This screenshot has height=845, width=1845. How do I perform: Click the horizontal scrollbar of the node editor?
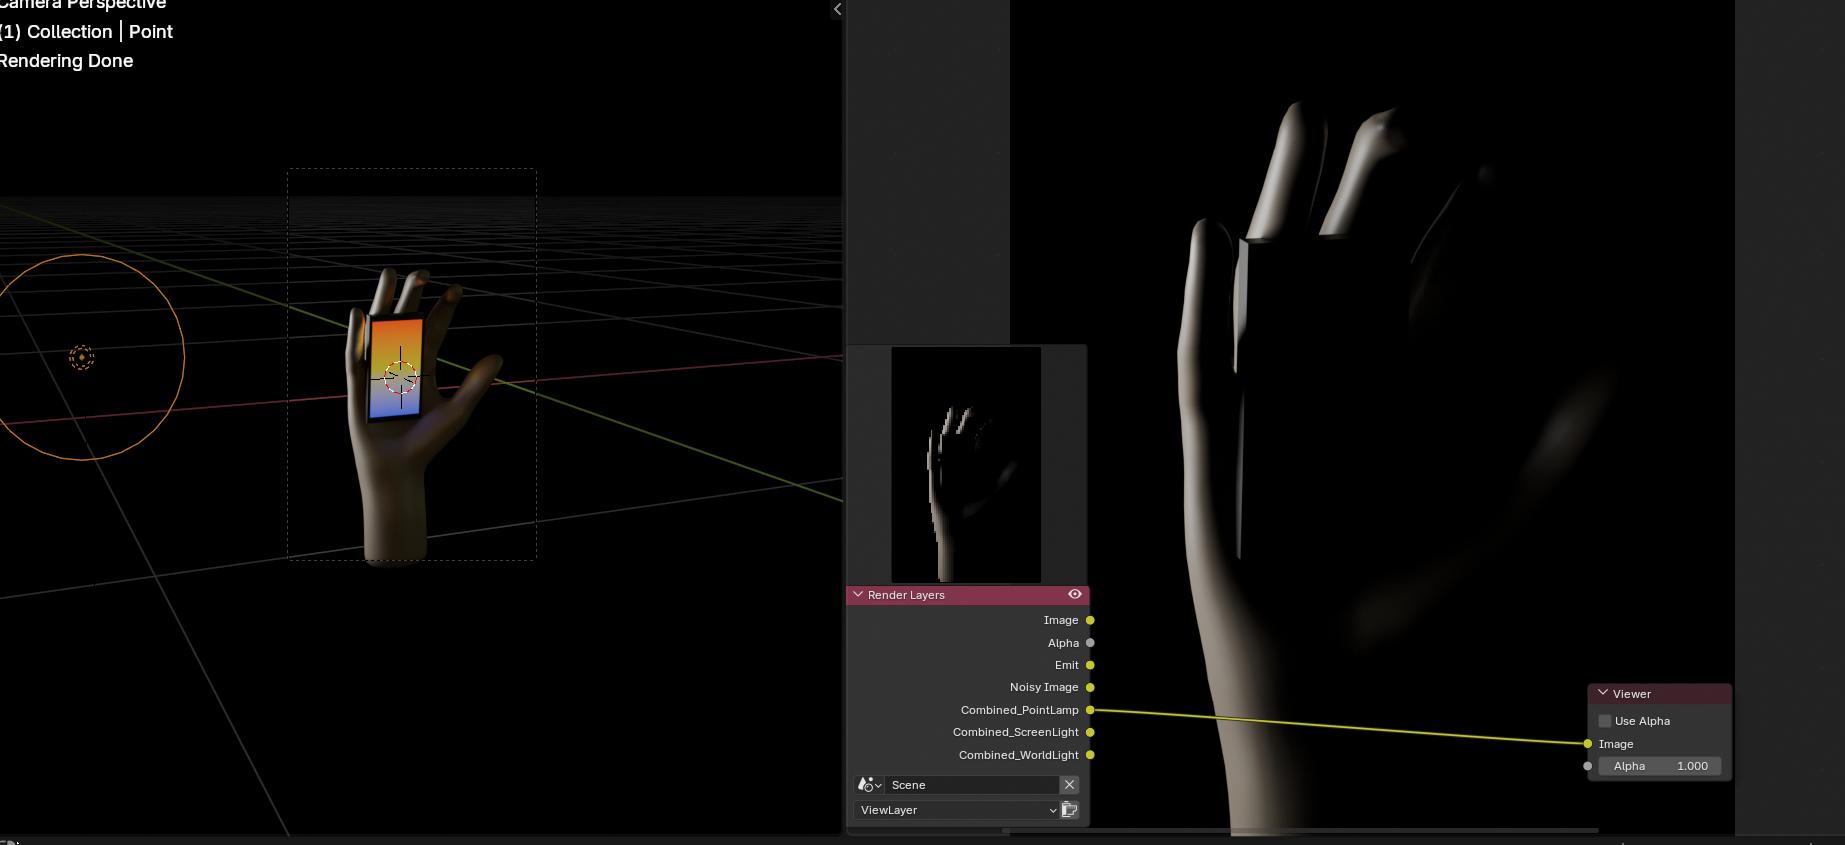click(1300, 830)
